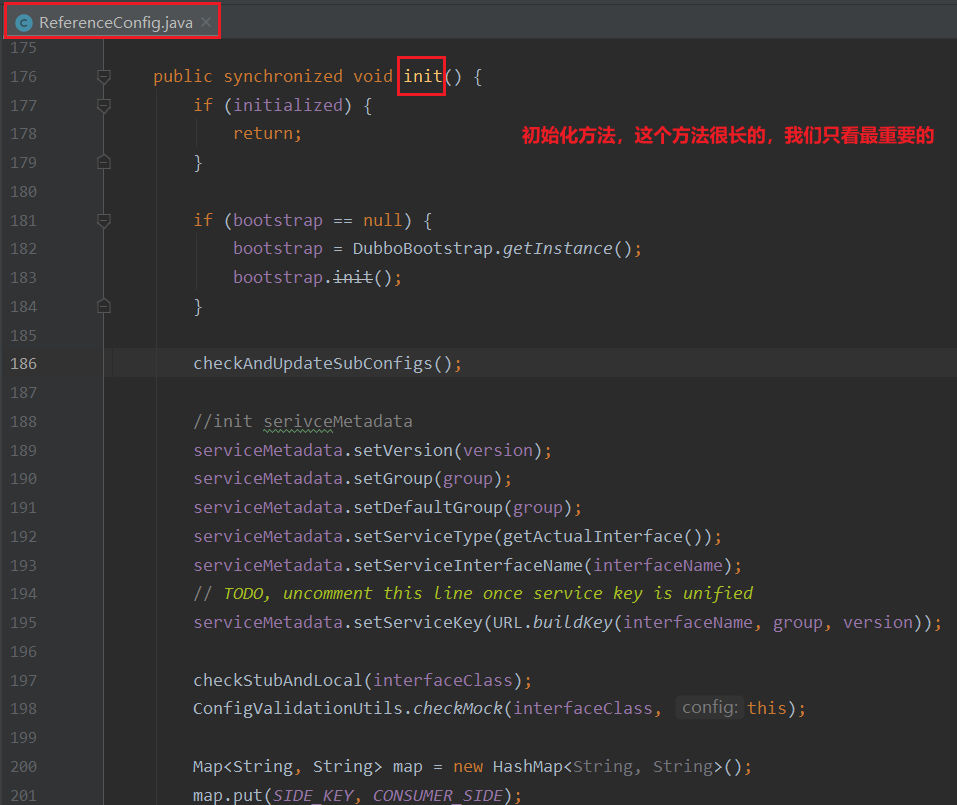Collapse the init() method fold marker at line 176
Screen dimensions: 957x805
(x=104, y=77)
